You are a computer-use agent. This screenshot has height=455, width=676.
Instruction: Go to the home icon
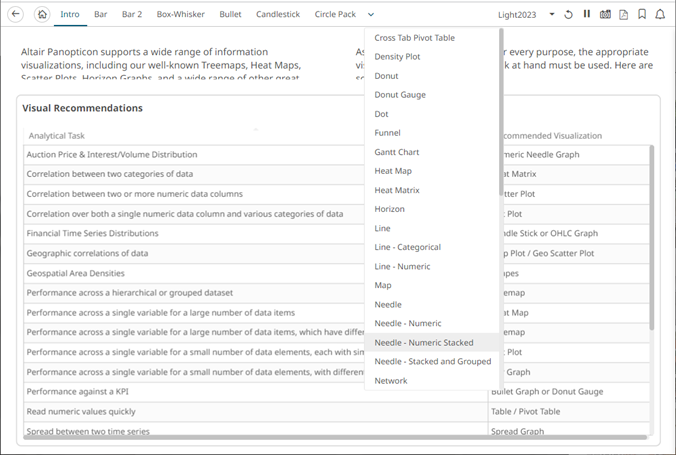click(x=41, y=15)
